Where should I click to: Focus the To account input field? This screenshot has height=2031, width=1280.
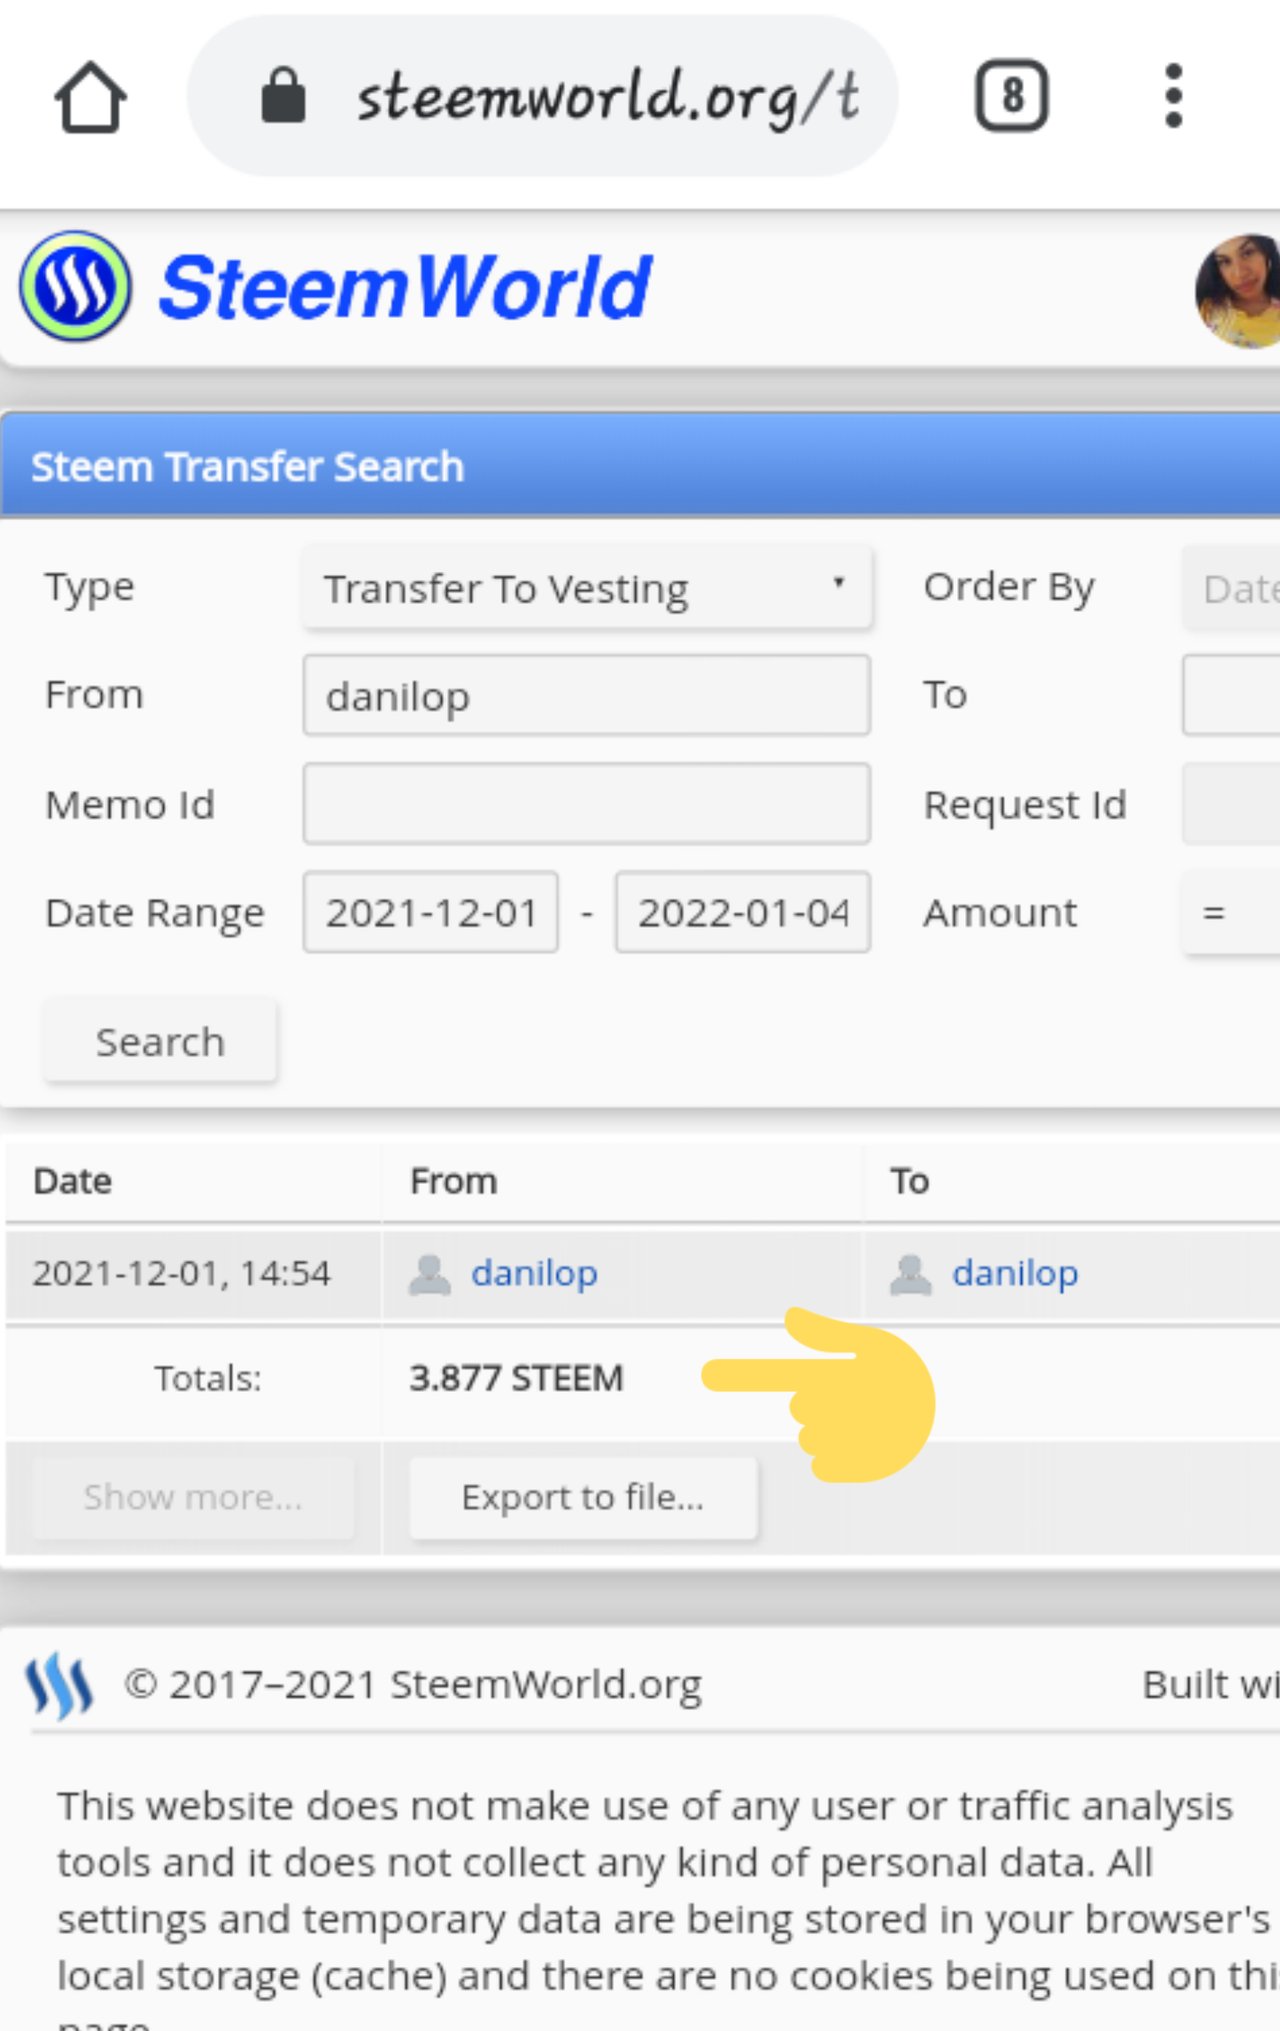[1231, 695]
